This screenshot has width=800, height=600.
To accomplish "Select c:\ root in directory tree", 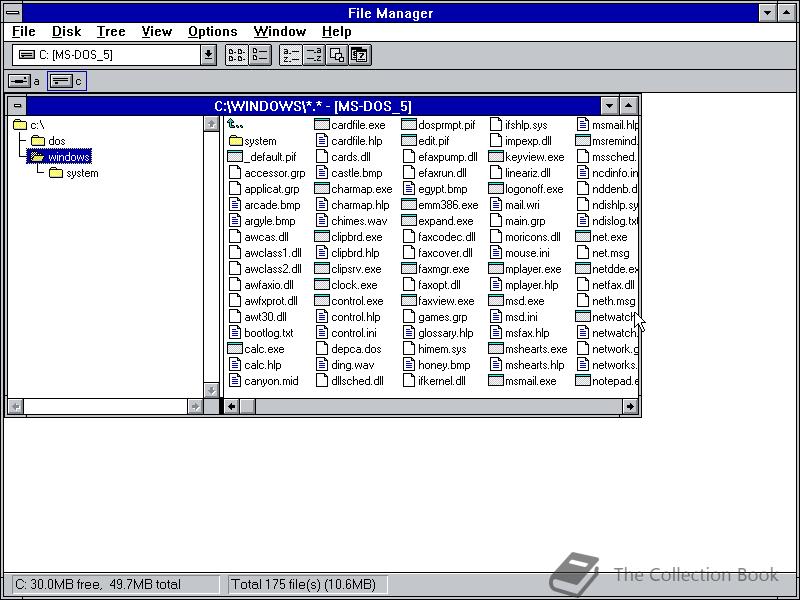I will click(x=29, y=124).
